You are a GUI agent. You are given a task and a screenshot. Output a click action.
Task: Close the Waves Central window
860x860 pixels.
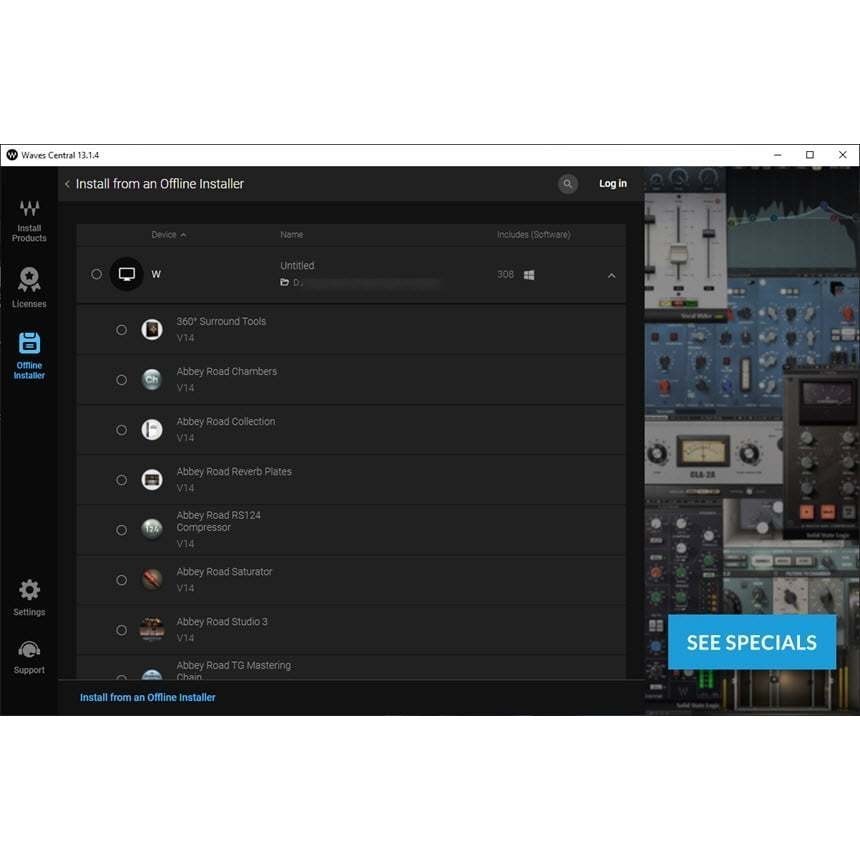[x=843, y=155]
